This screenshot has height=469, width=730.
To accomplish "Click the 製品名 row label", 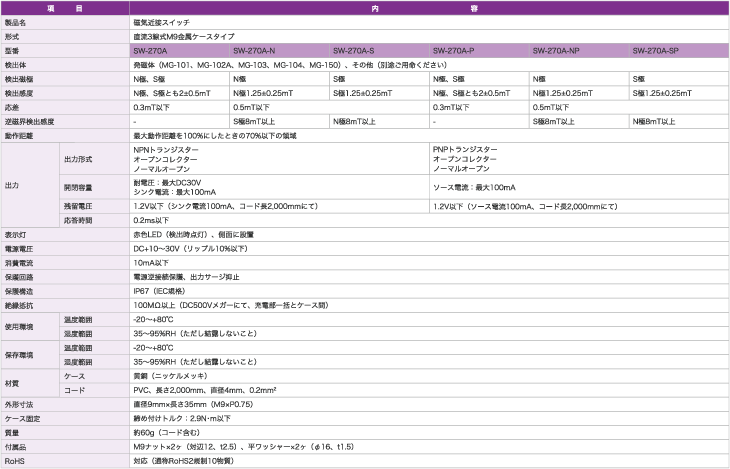I will click(x=16, y=21).
